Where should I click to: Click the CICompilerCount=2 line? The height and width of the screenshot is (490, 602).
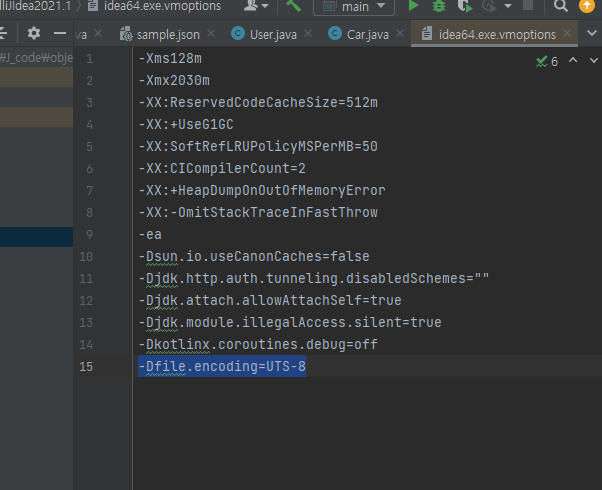pyautogui.click(x=222, y=168)
